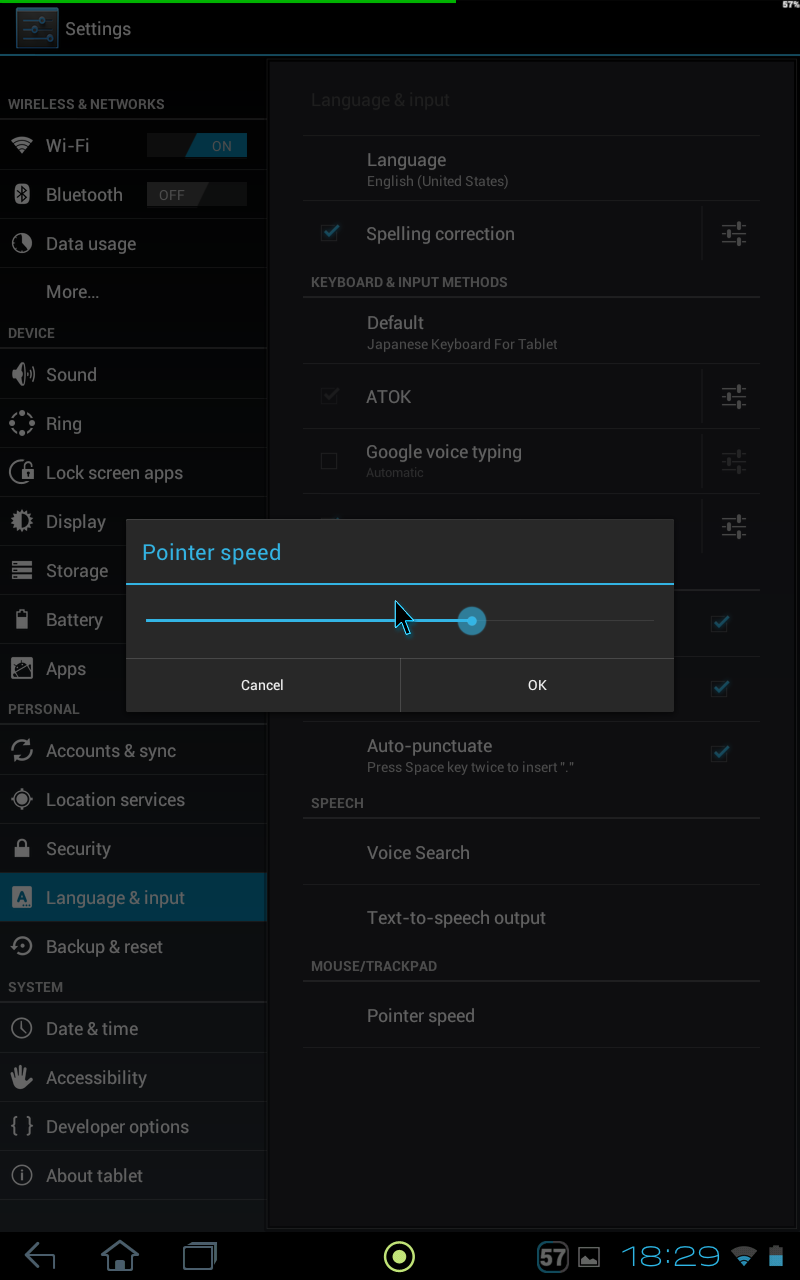The width and height of the screenshot is (800, 1280).
Task: Expand More… under Wireless & Networks
Action: coord(73,292)
